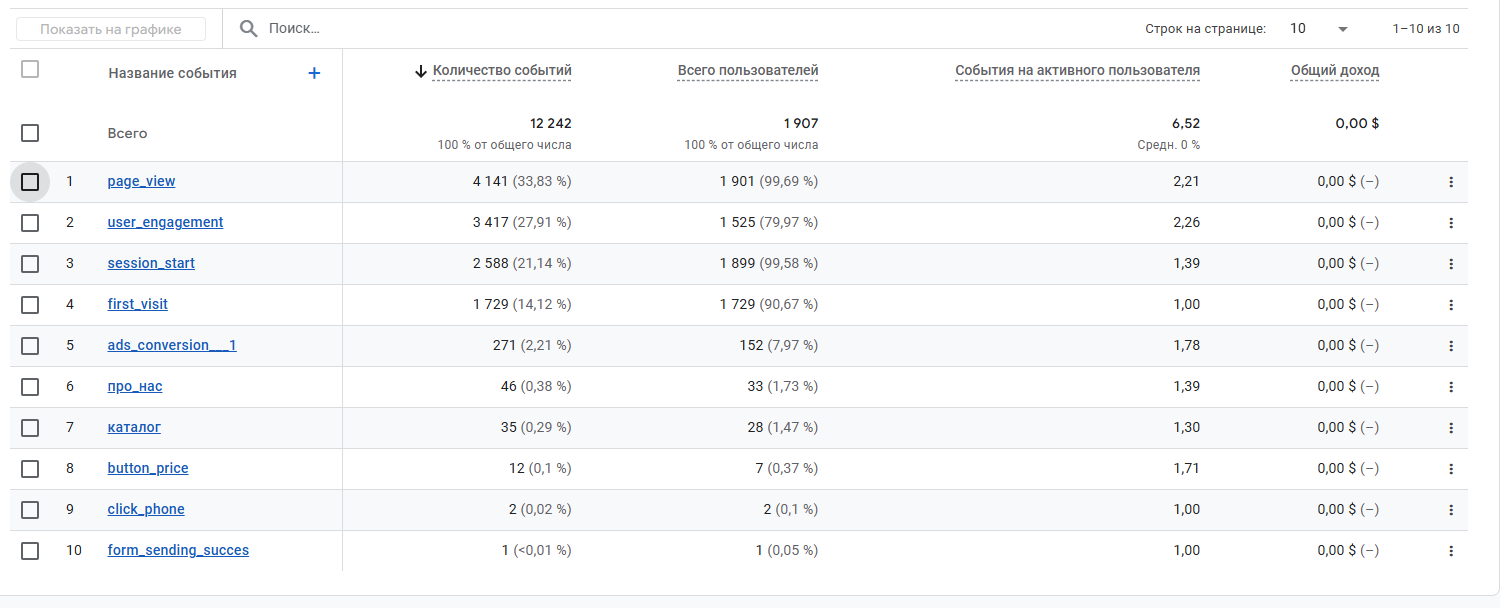Sort by Всего пользователей column header
The width and height of the screenshot is (1500, 608).
(x=748, y=71)
